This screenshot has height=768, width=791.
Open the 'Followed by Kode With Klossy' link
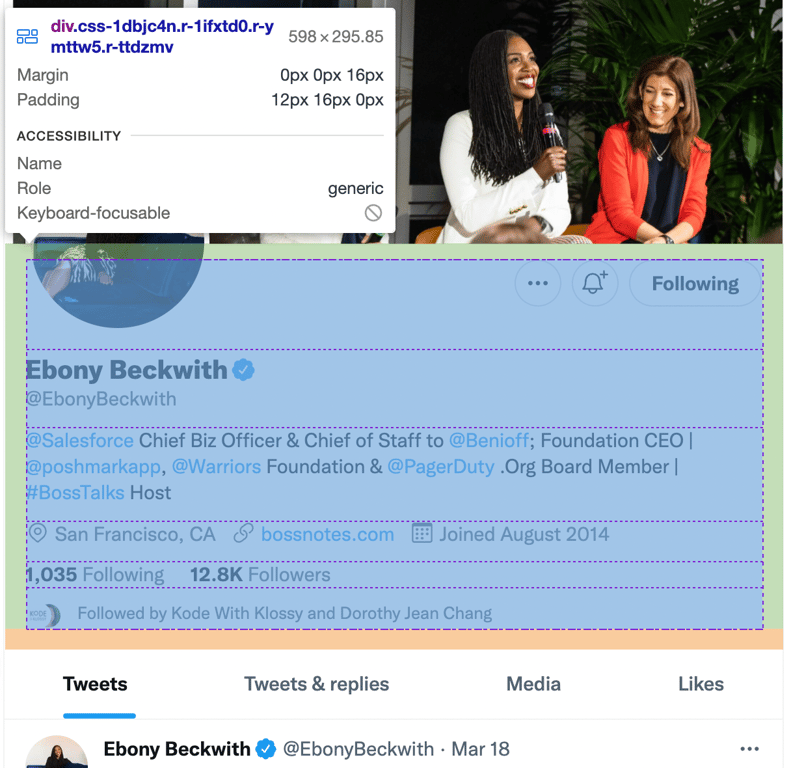coord(285,614)
